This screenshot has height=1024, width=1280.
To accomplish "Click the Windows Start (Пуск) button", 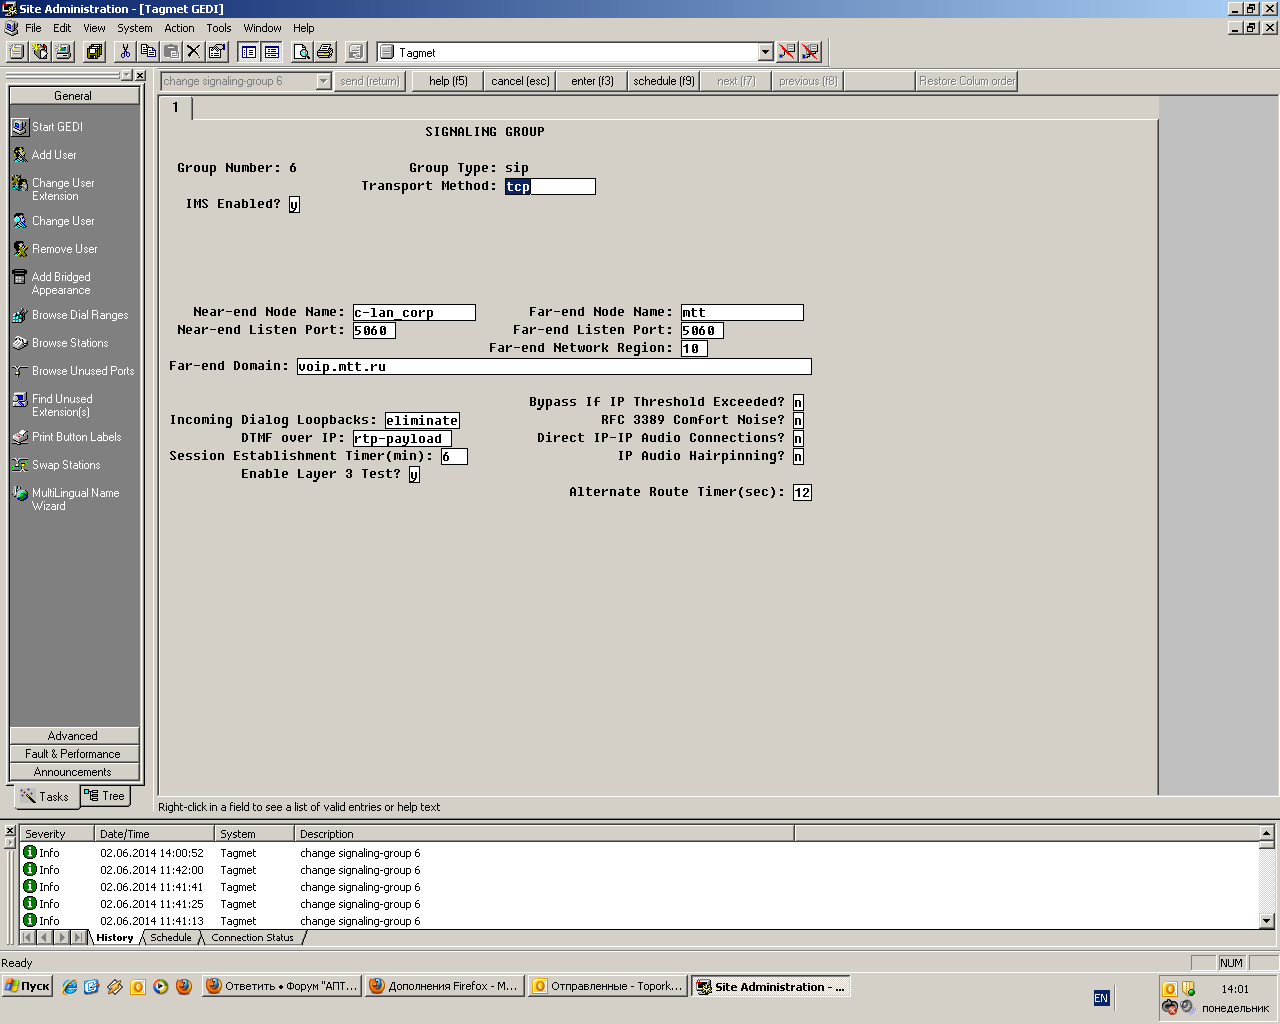I will (x=28, y=986).
